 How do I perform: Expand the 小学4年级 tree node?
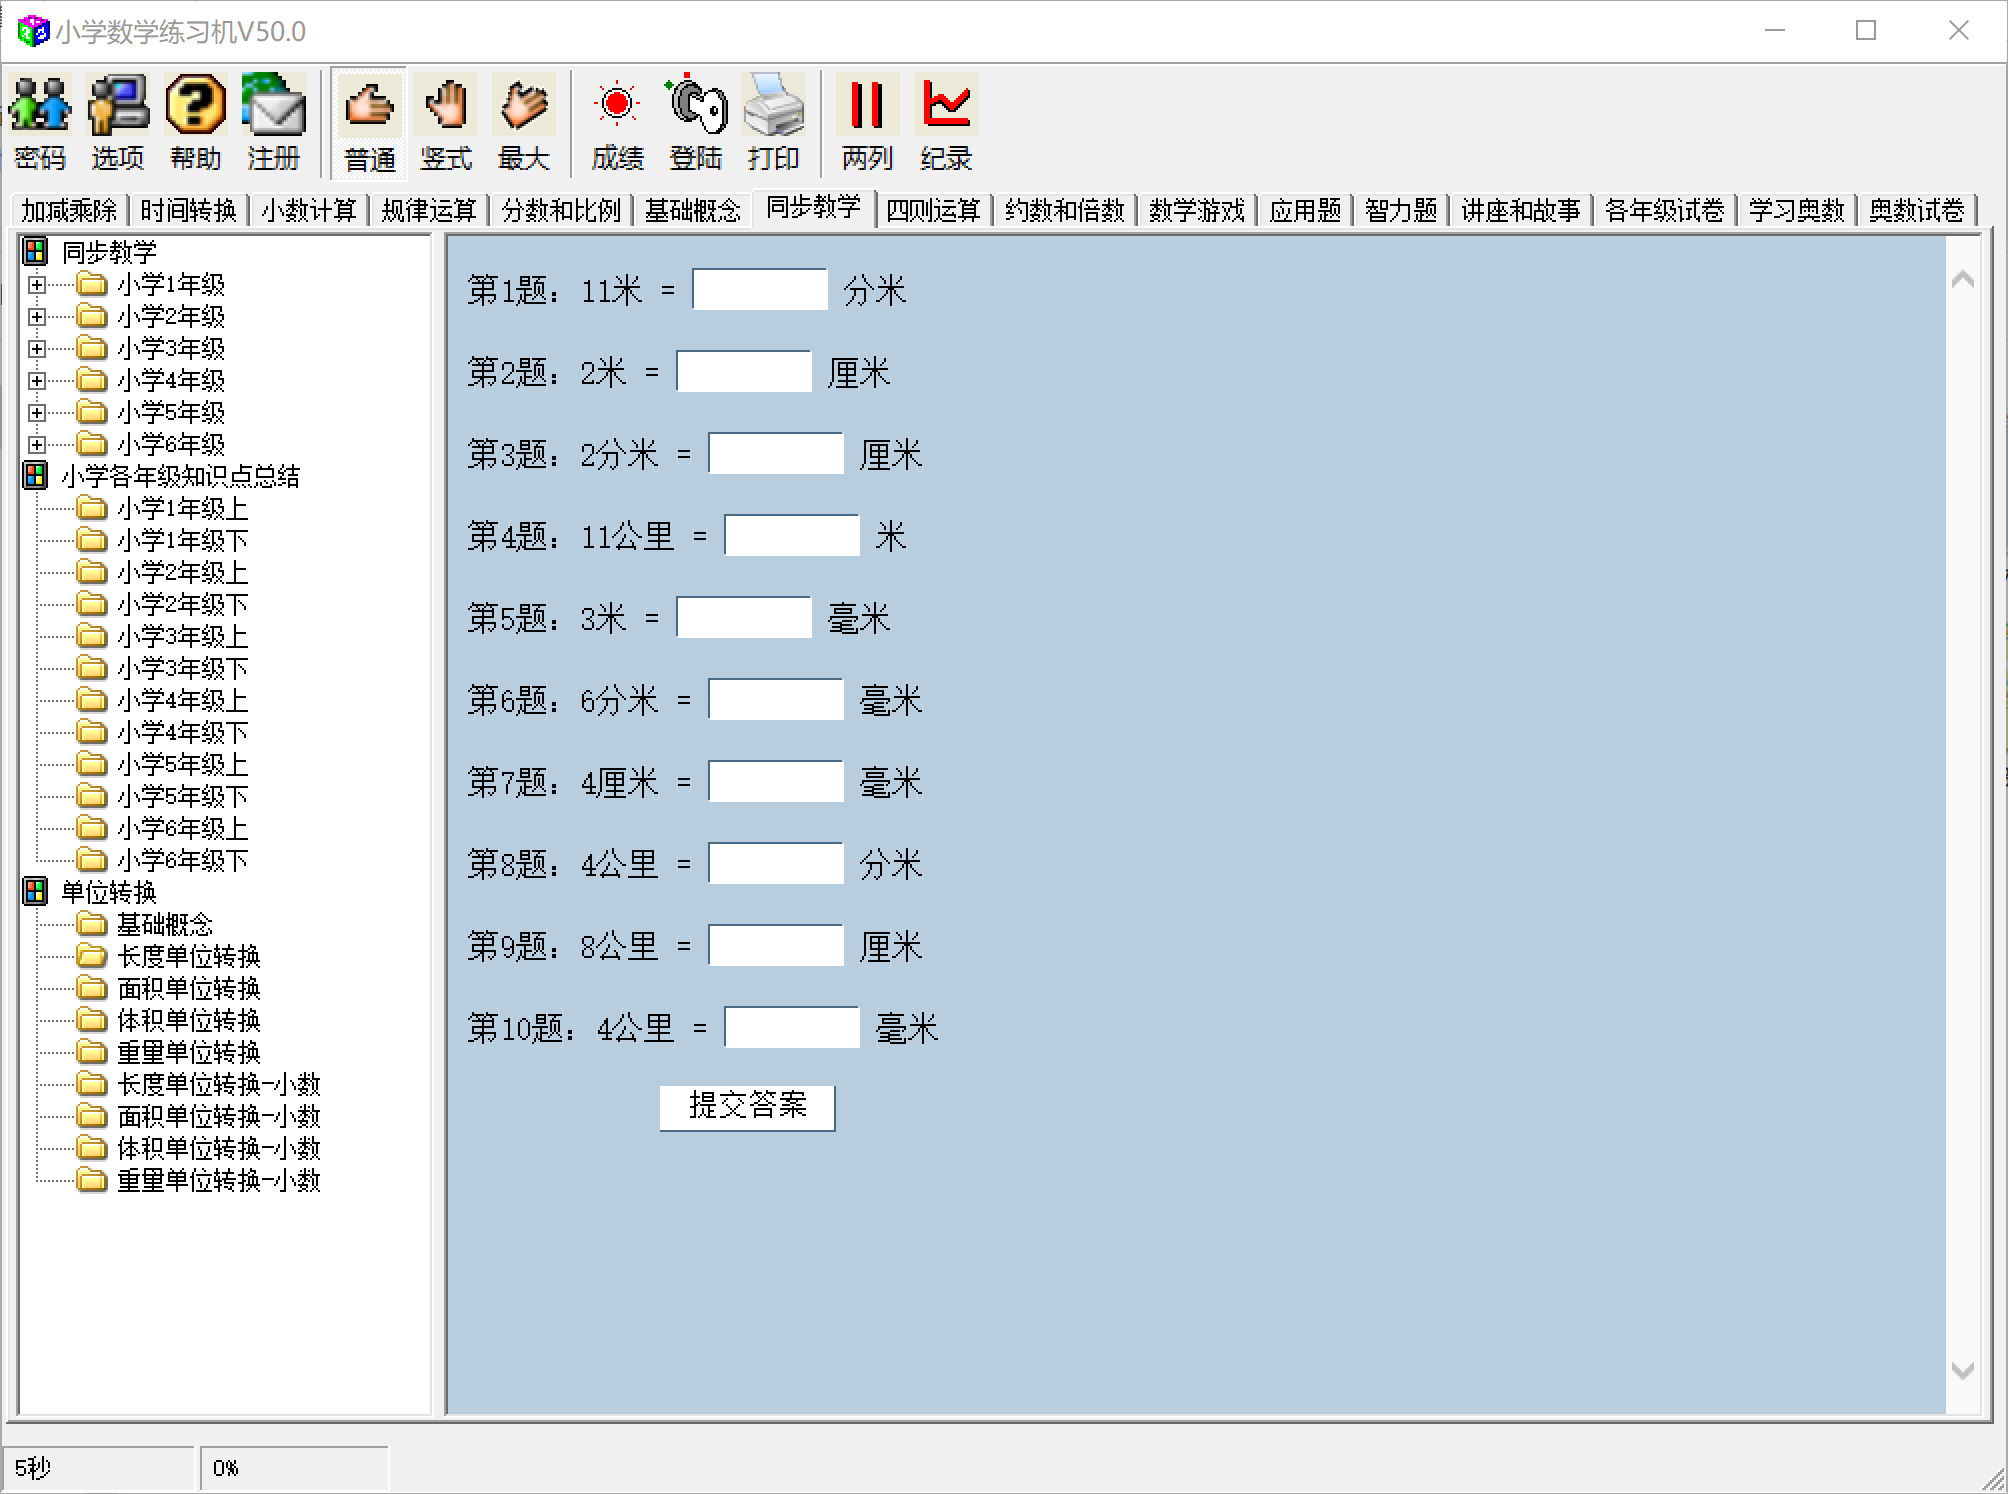37,381
